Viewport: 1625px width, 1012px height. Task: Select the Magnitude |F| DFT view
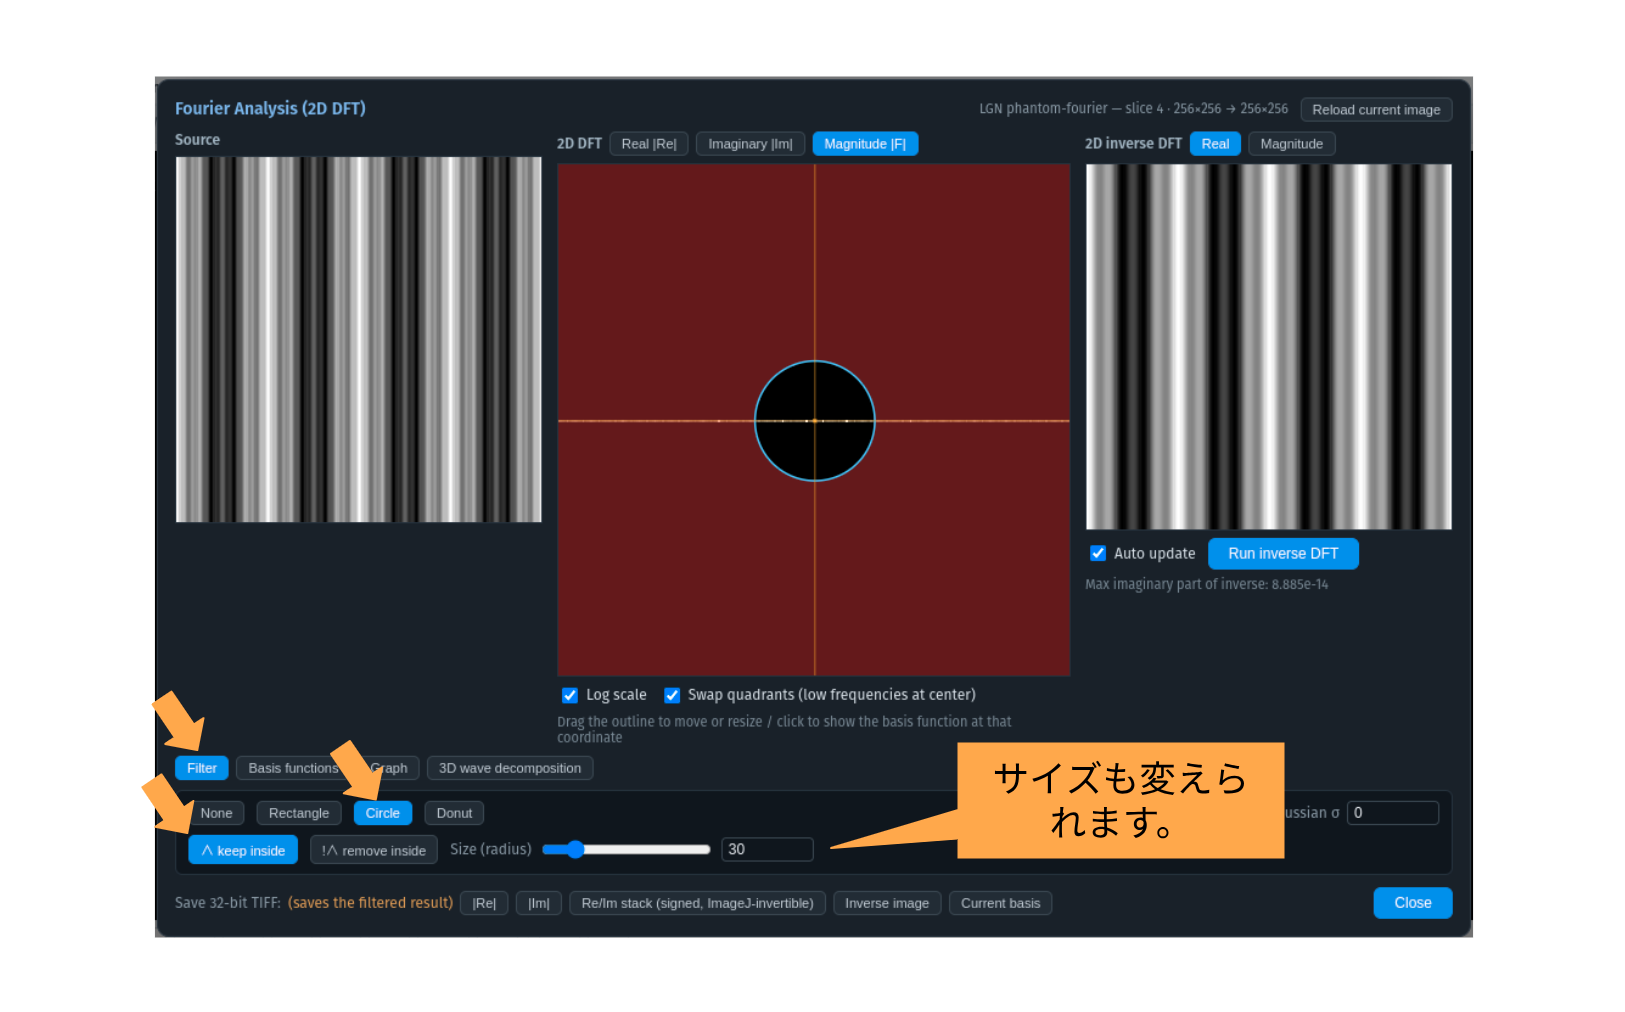tap(865, 144)
